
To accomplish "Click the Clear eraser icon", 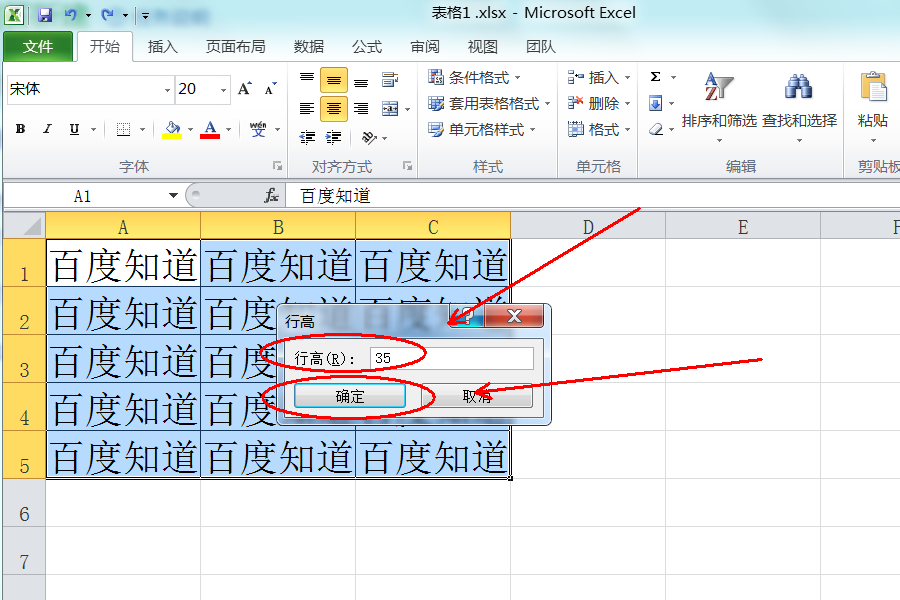I will pos(655,130).
